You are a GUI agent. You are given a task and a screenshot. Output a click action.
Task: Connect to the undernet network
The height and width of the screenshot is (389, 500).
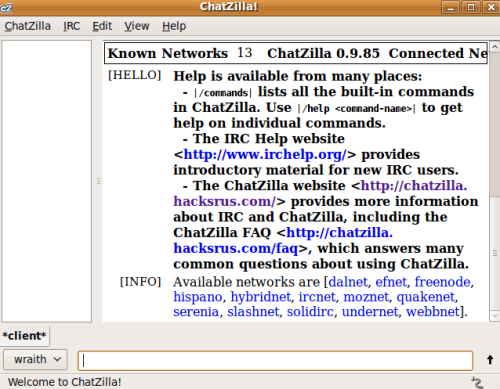[370, 312]
